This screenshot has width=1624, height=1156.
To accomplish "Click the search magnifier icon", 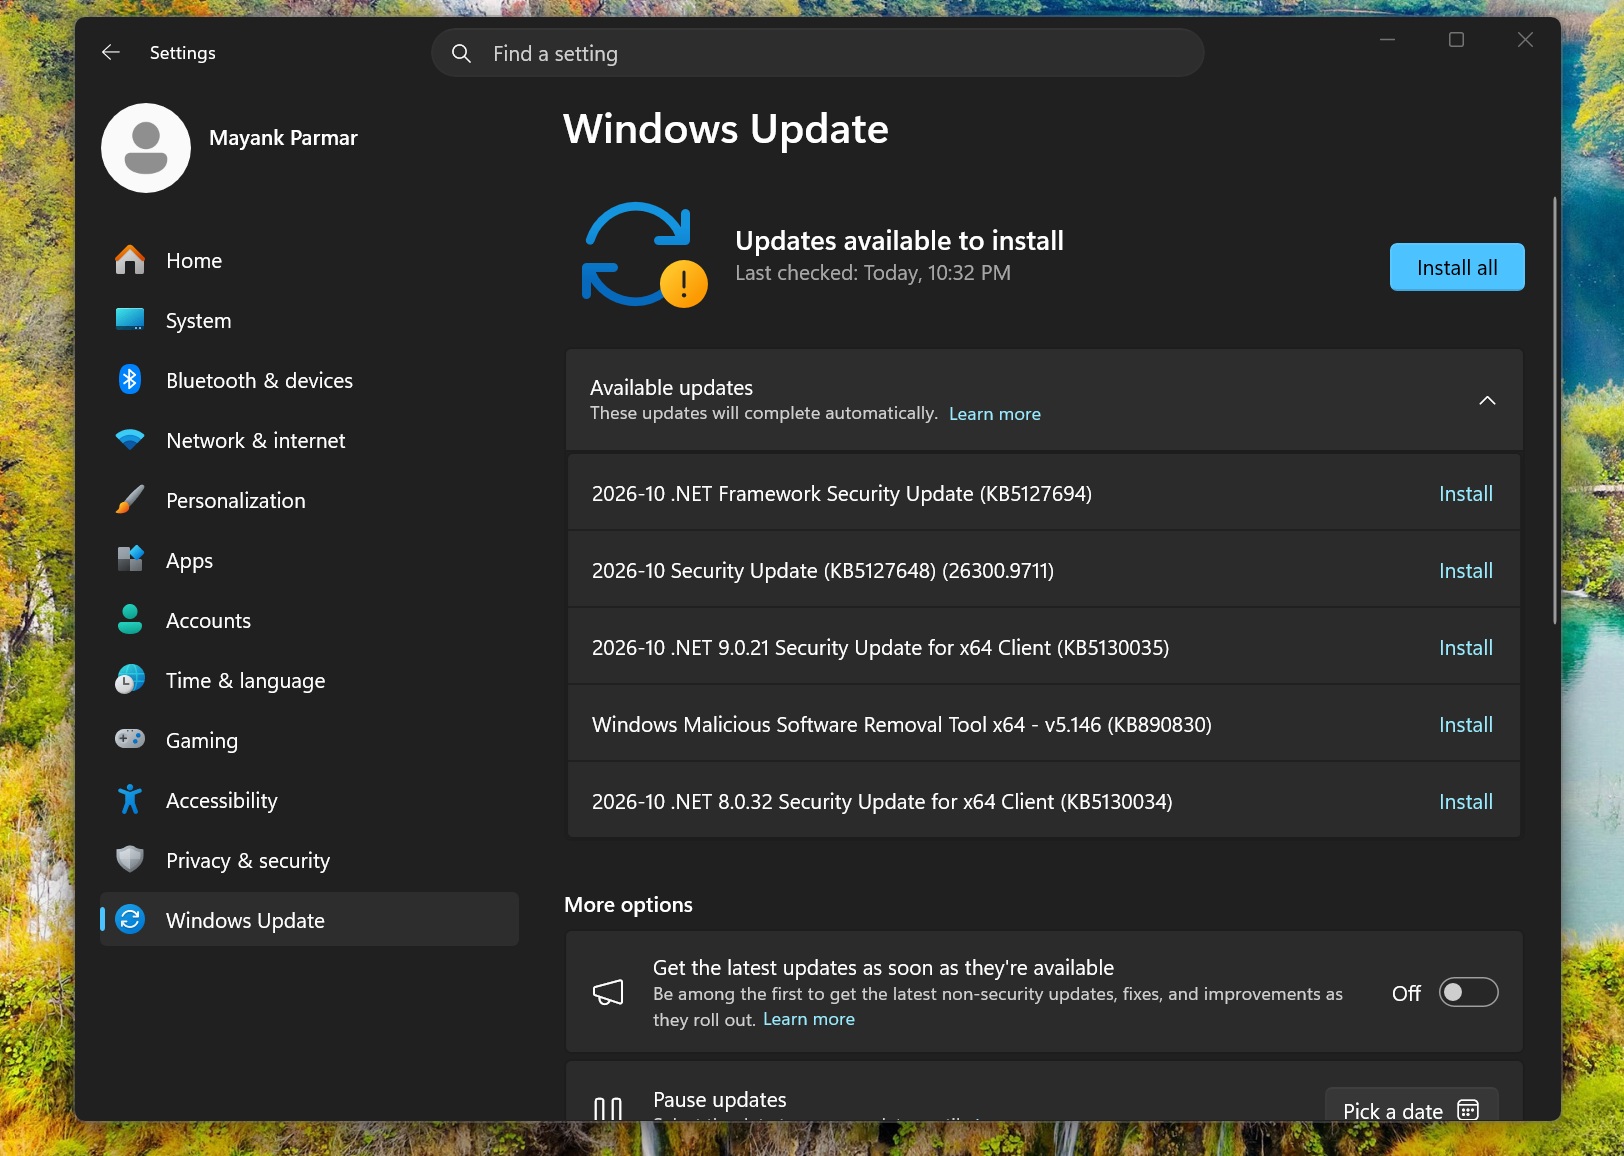I will 461,53.
